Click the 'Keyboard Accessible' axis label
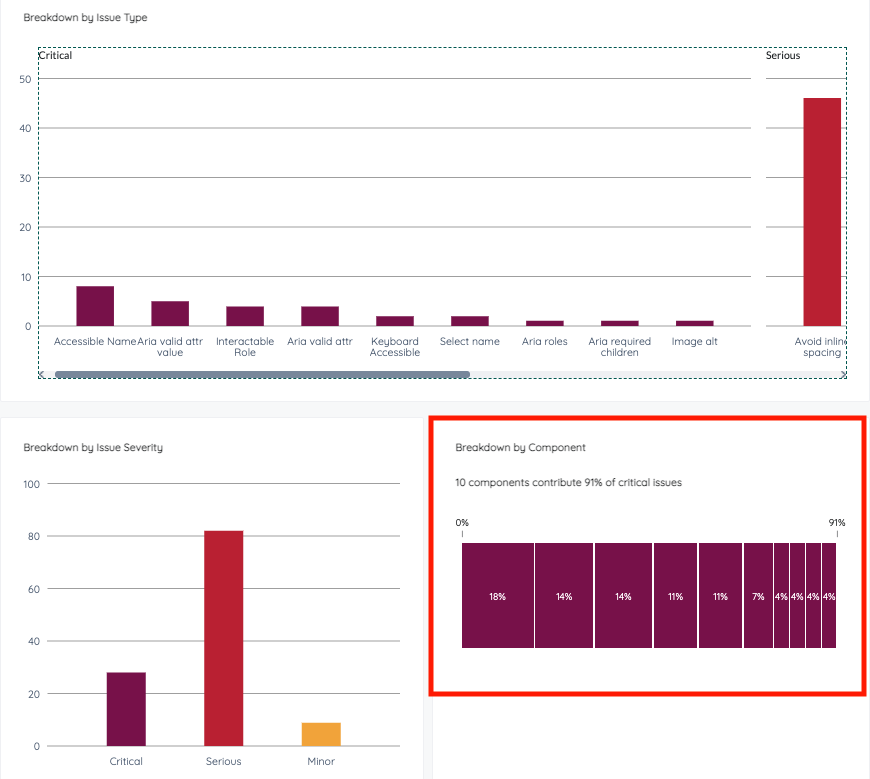 click(394, 347)
